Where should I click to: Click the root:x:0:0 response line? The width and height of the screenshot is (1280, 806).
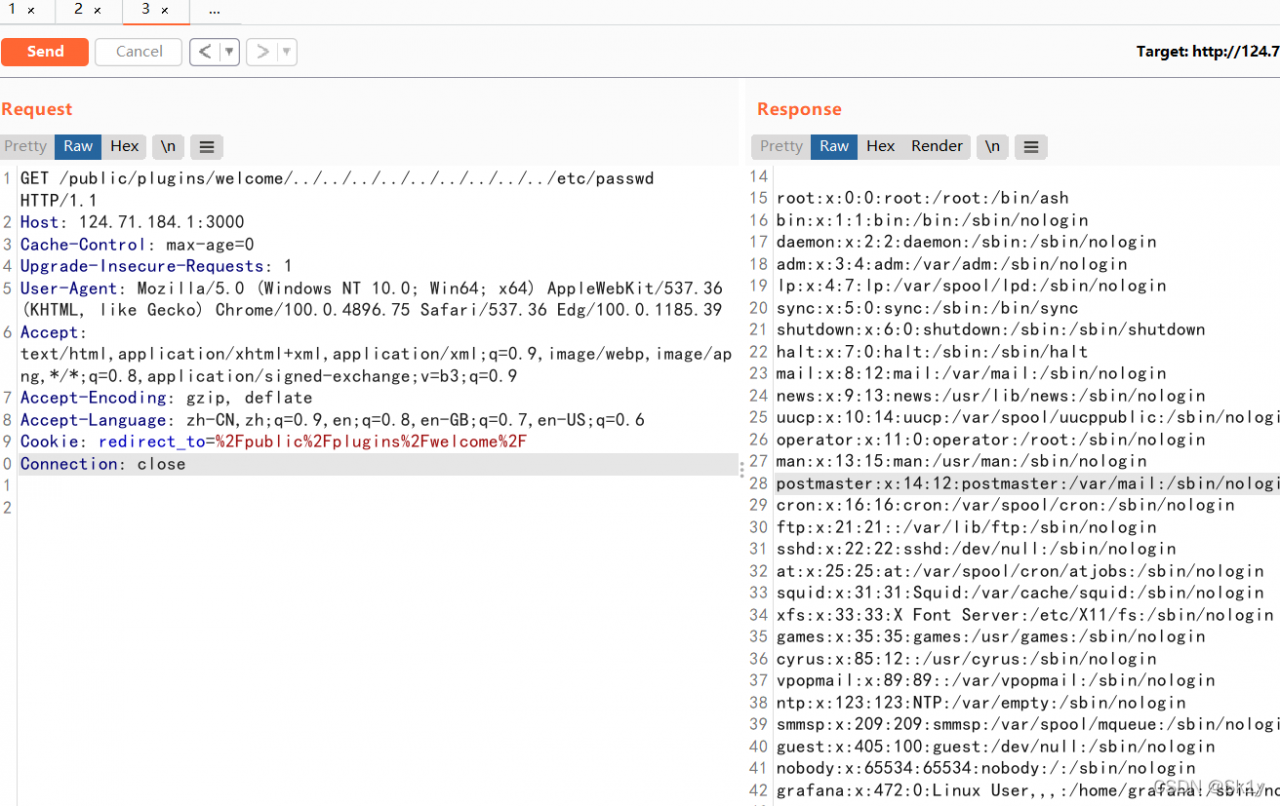point(922,198)
